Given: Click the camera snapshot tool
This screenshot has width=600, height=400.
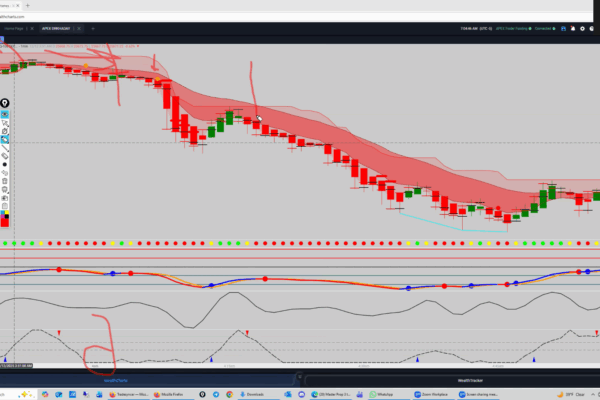Looking at the screenshot, I should coord(5,132).
